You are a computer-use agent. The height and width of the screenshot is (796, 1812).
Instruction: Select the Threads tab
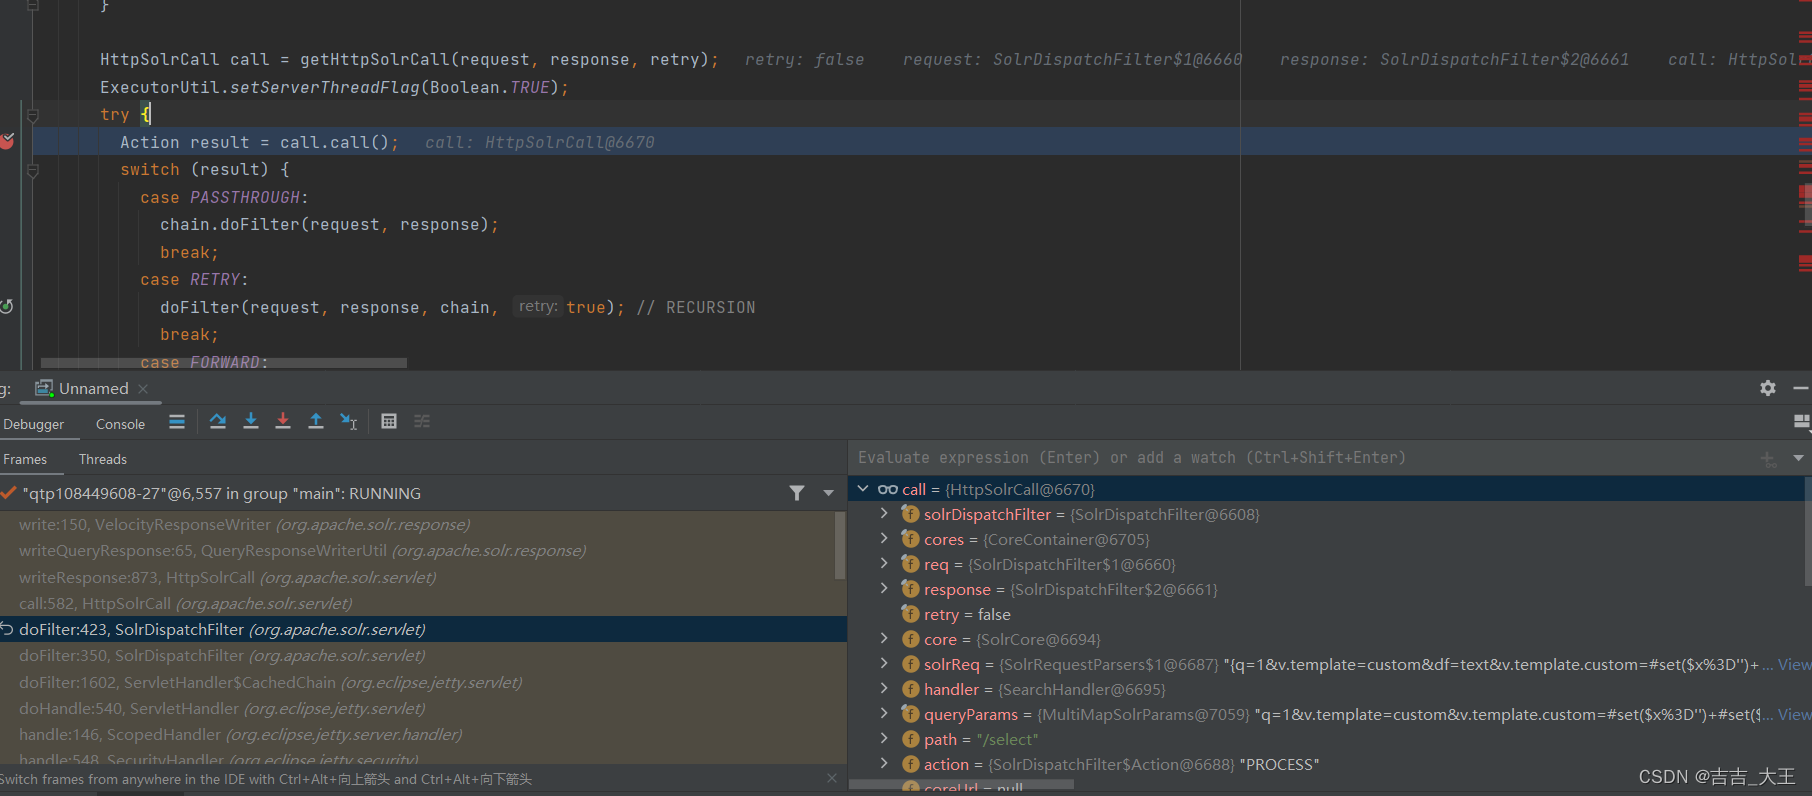(x=103, y=459)
